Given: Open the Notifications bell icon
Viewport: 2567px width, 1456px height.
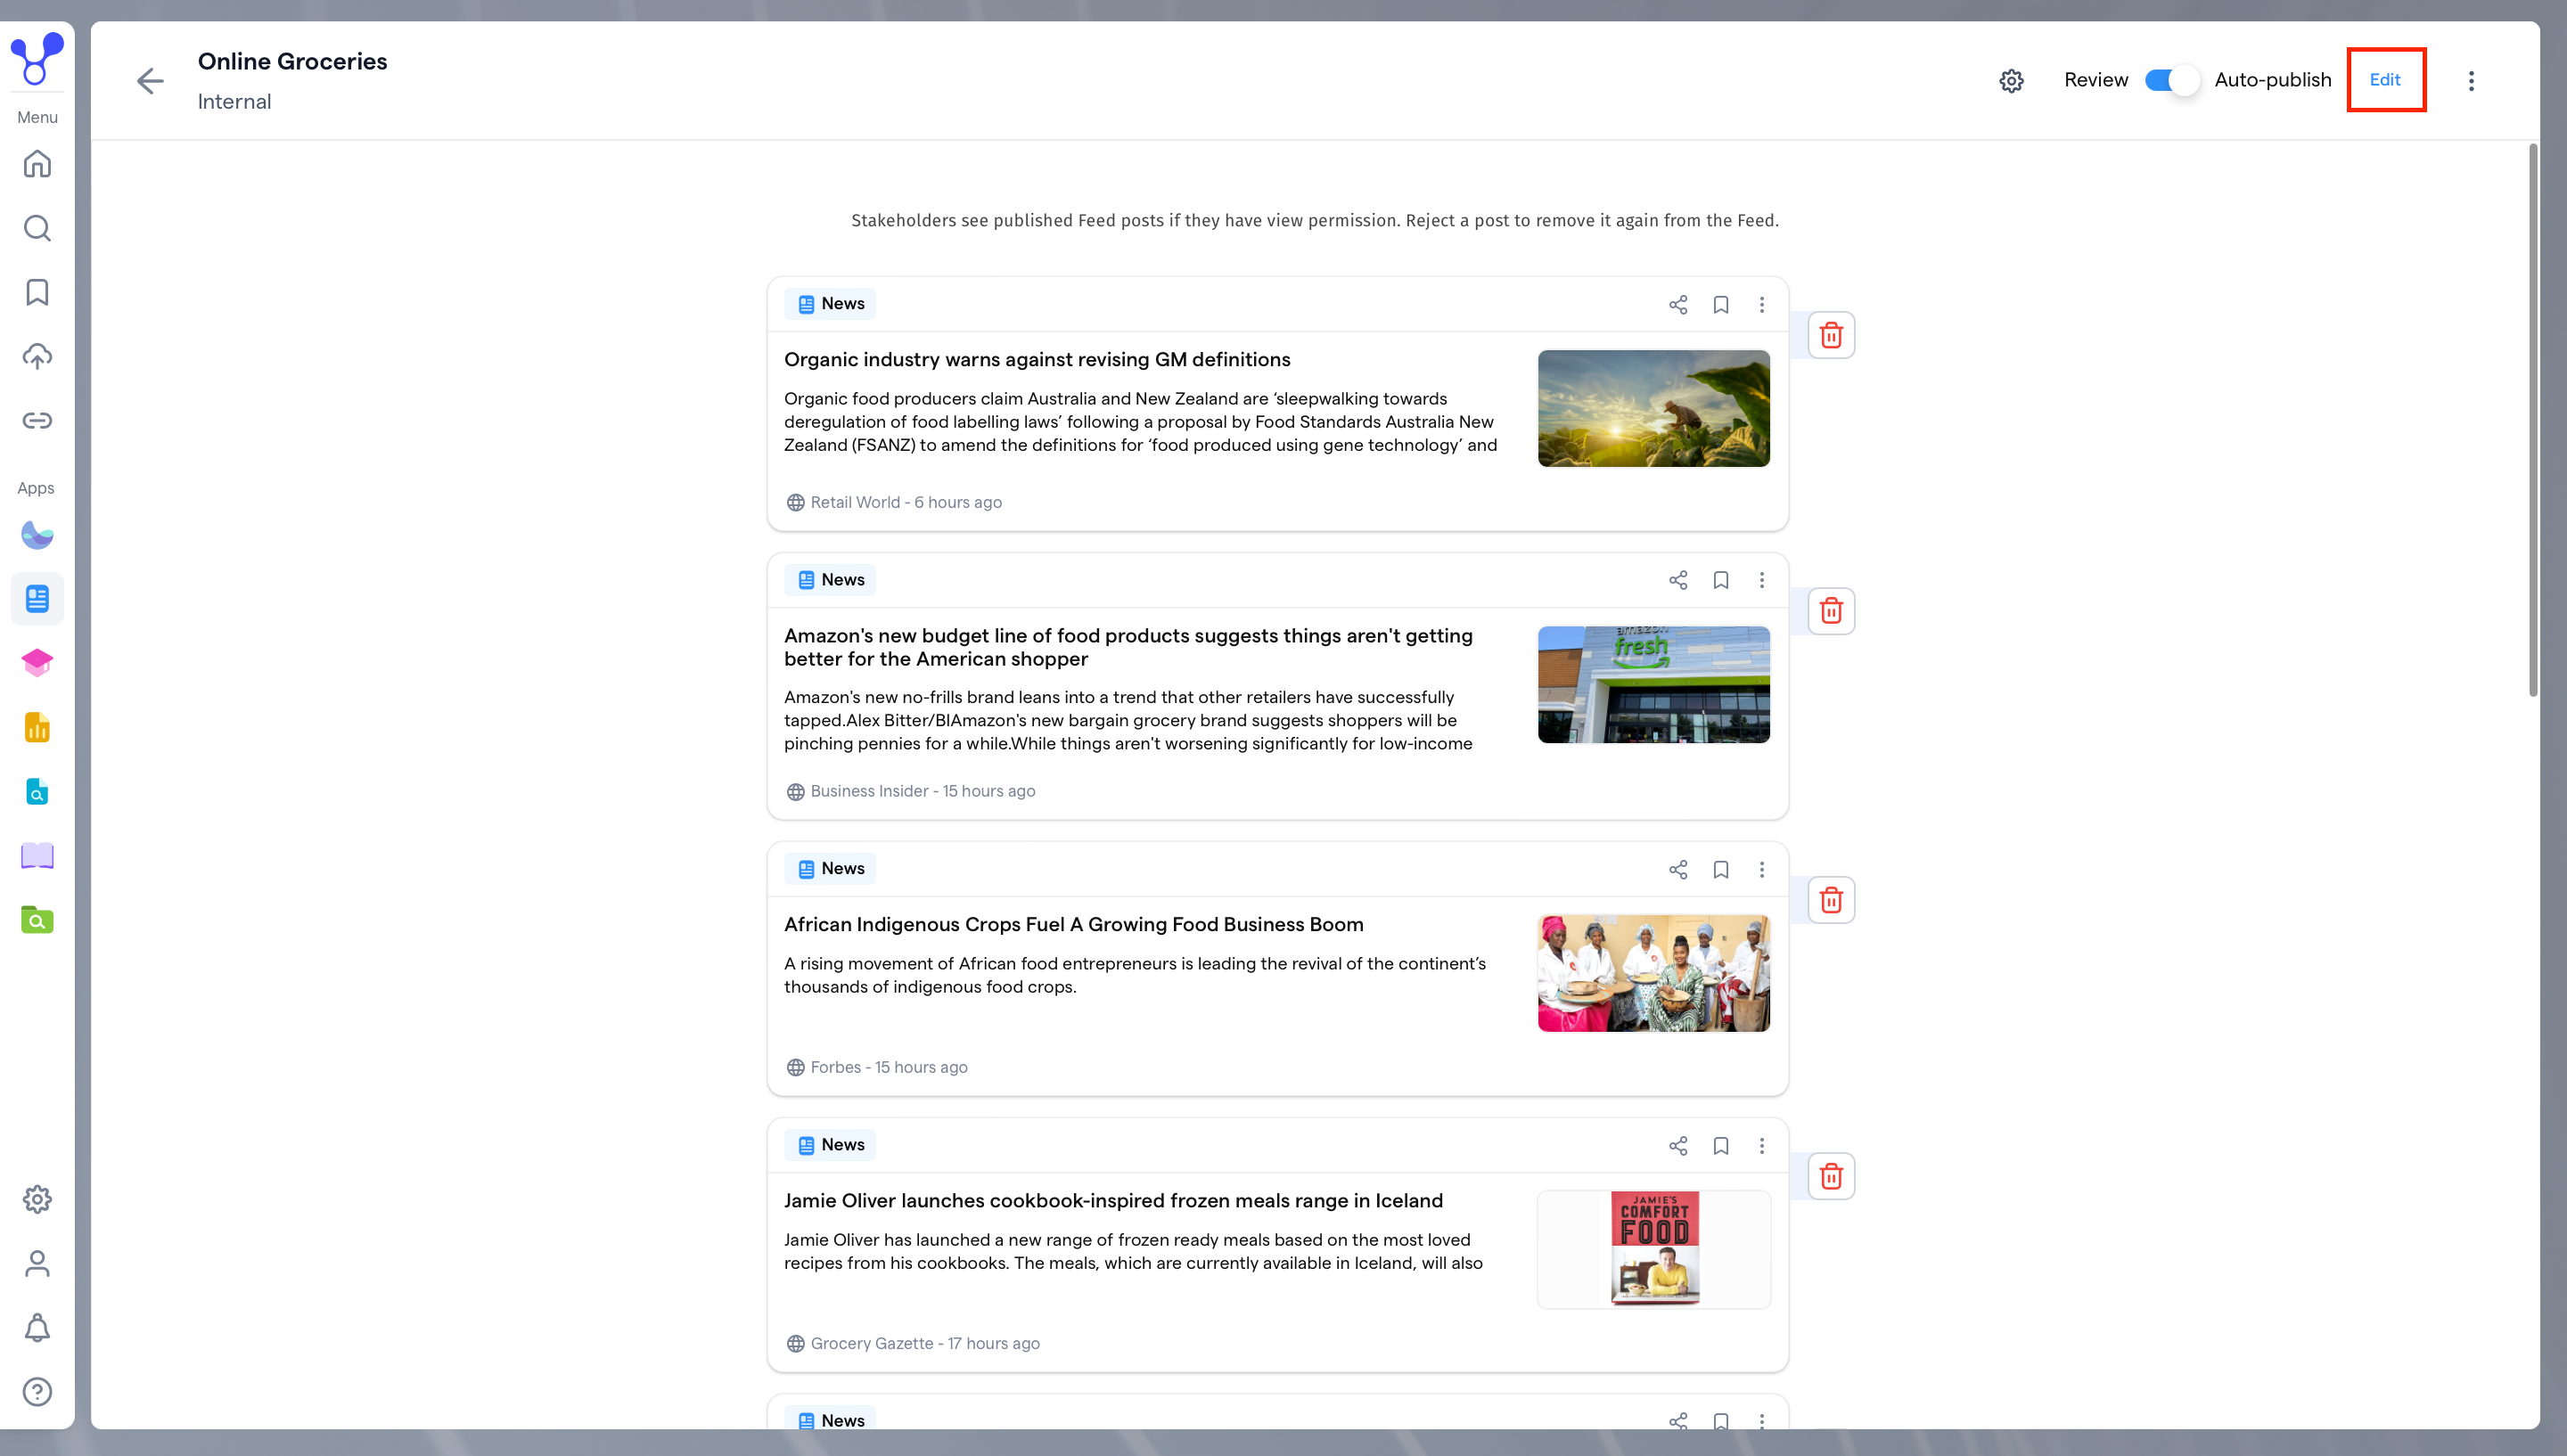Looking at the screenshot, I should (37, 1327).
